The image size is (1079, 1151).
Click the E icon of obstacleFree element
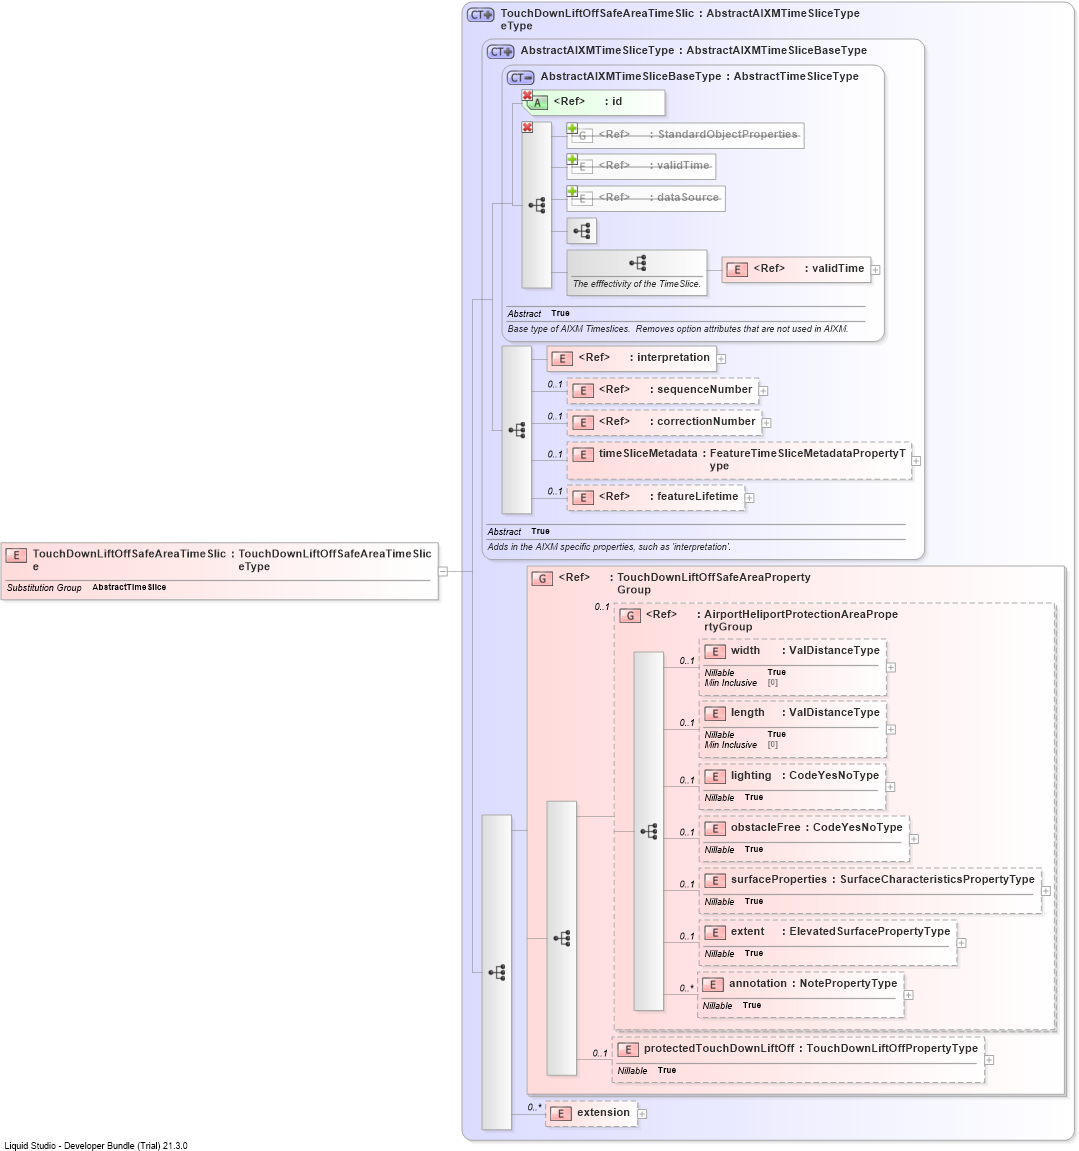pos(715,829)
